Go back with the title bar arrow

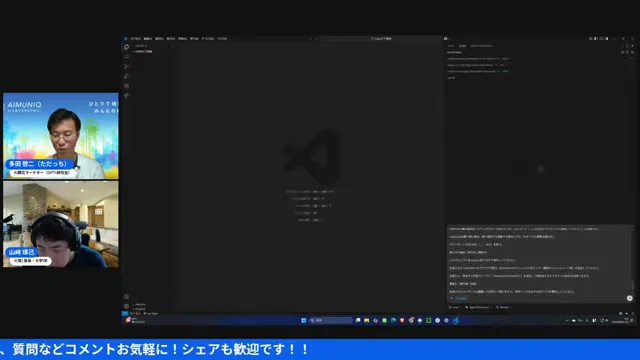click(x=310, y=38)
